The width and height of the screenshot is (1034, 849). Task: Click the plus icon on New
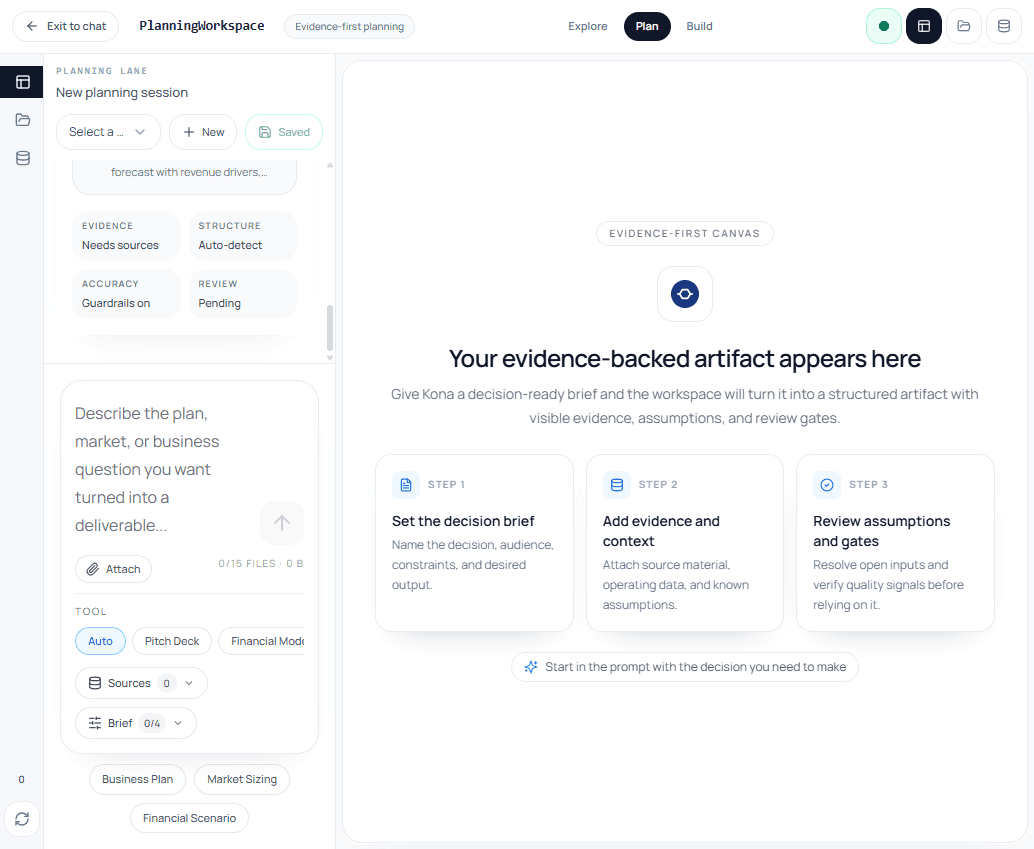pyautogui.click(x=189, y=132)
